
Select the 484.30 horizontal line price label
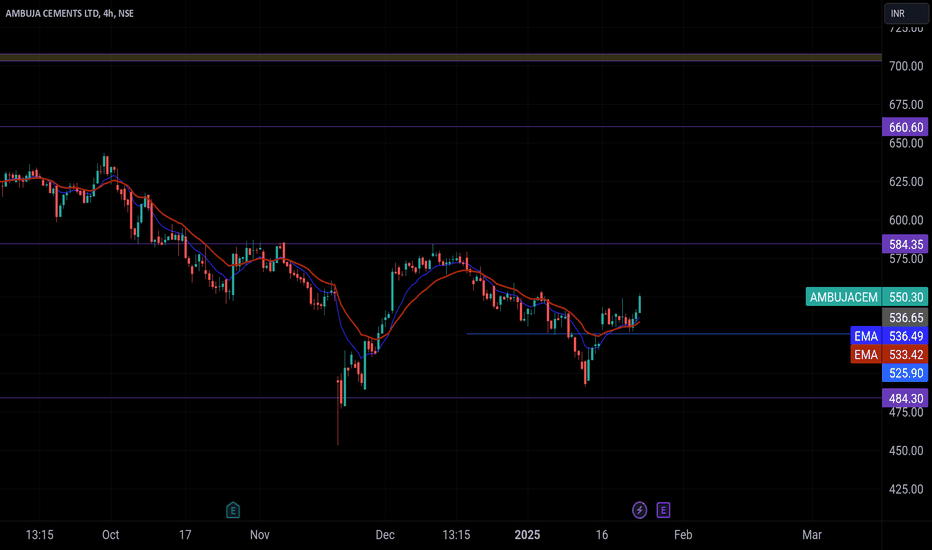click(x=905, y=398)
